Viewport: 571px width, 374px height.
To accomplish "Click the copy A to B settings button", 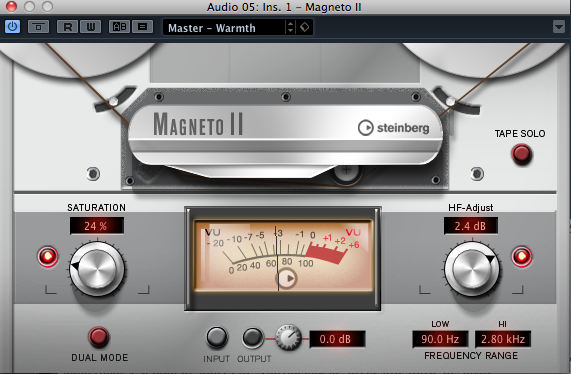I will 142,27.
